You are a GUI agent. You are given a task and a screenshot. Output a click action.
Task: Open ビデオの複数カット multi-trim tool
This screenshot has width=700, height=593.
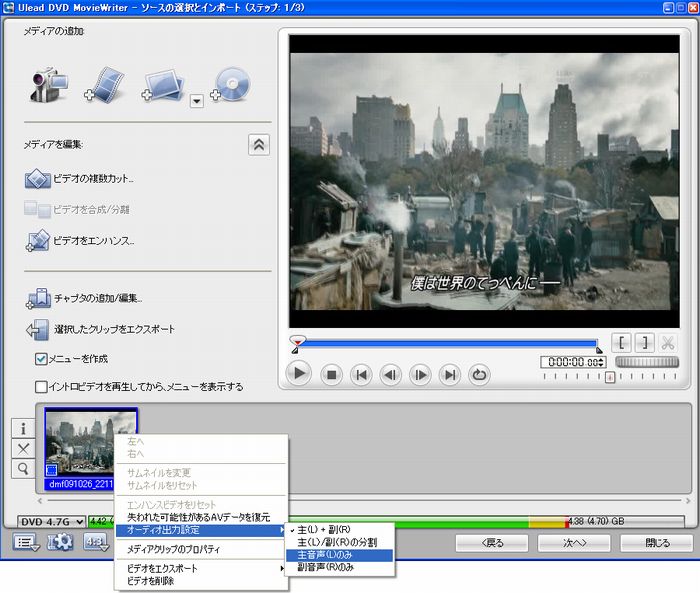(x=79, y=179)
